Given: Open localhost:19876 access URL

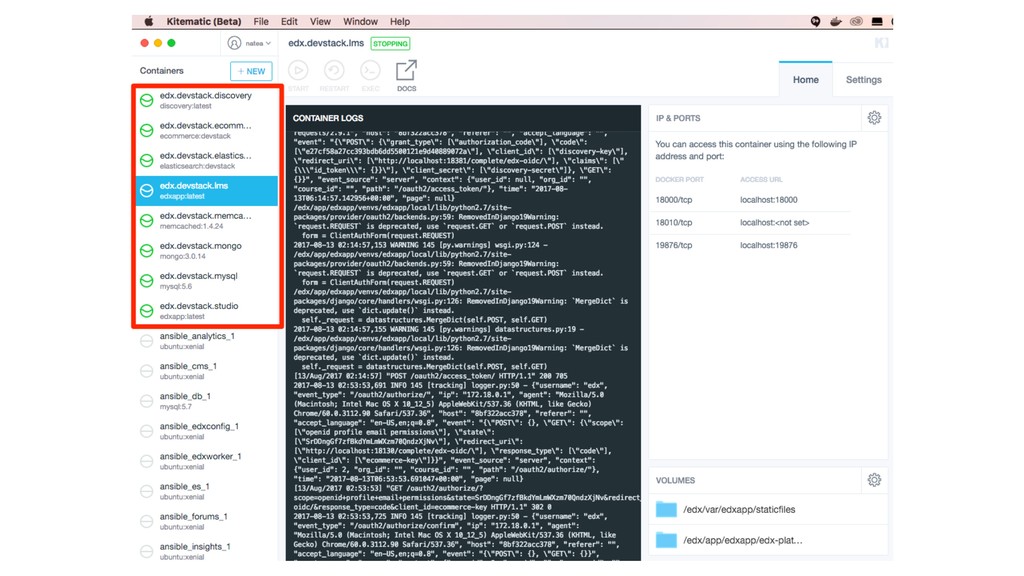Looking at the screenshot, I should click(x=769, y=246).
